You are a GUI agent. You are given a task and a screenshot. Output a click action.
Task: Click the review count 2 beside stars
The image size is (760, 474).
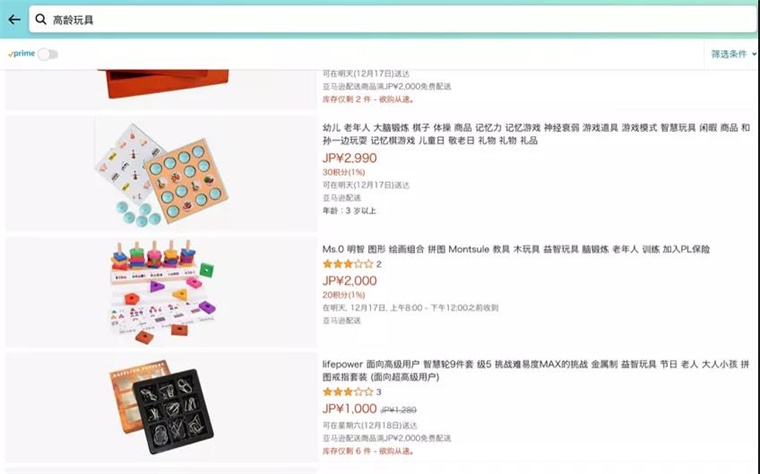point(379,264)
